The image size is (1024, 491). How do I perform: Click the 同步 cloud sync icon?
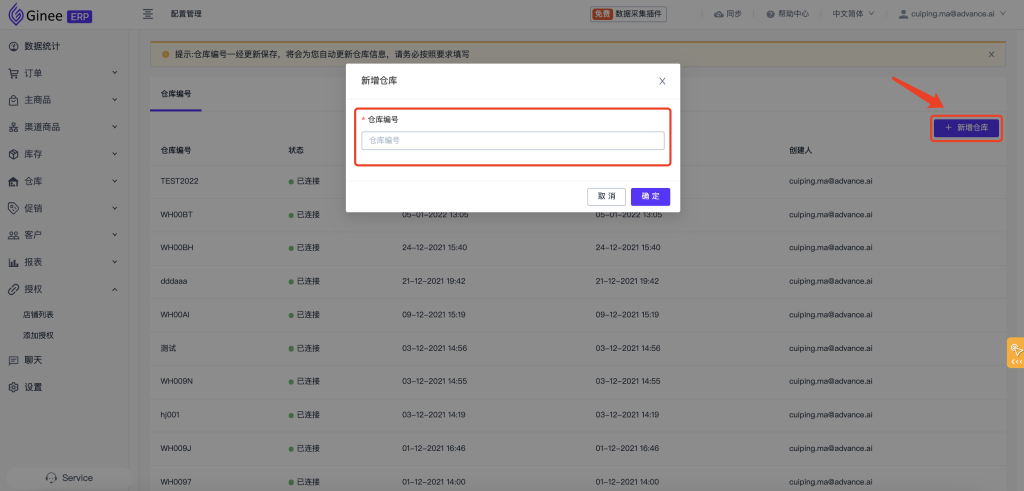click(719, 14)
